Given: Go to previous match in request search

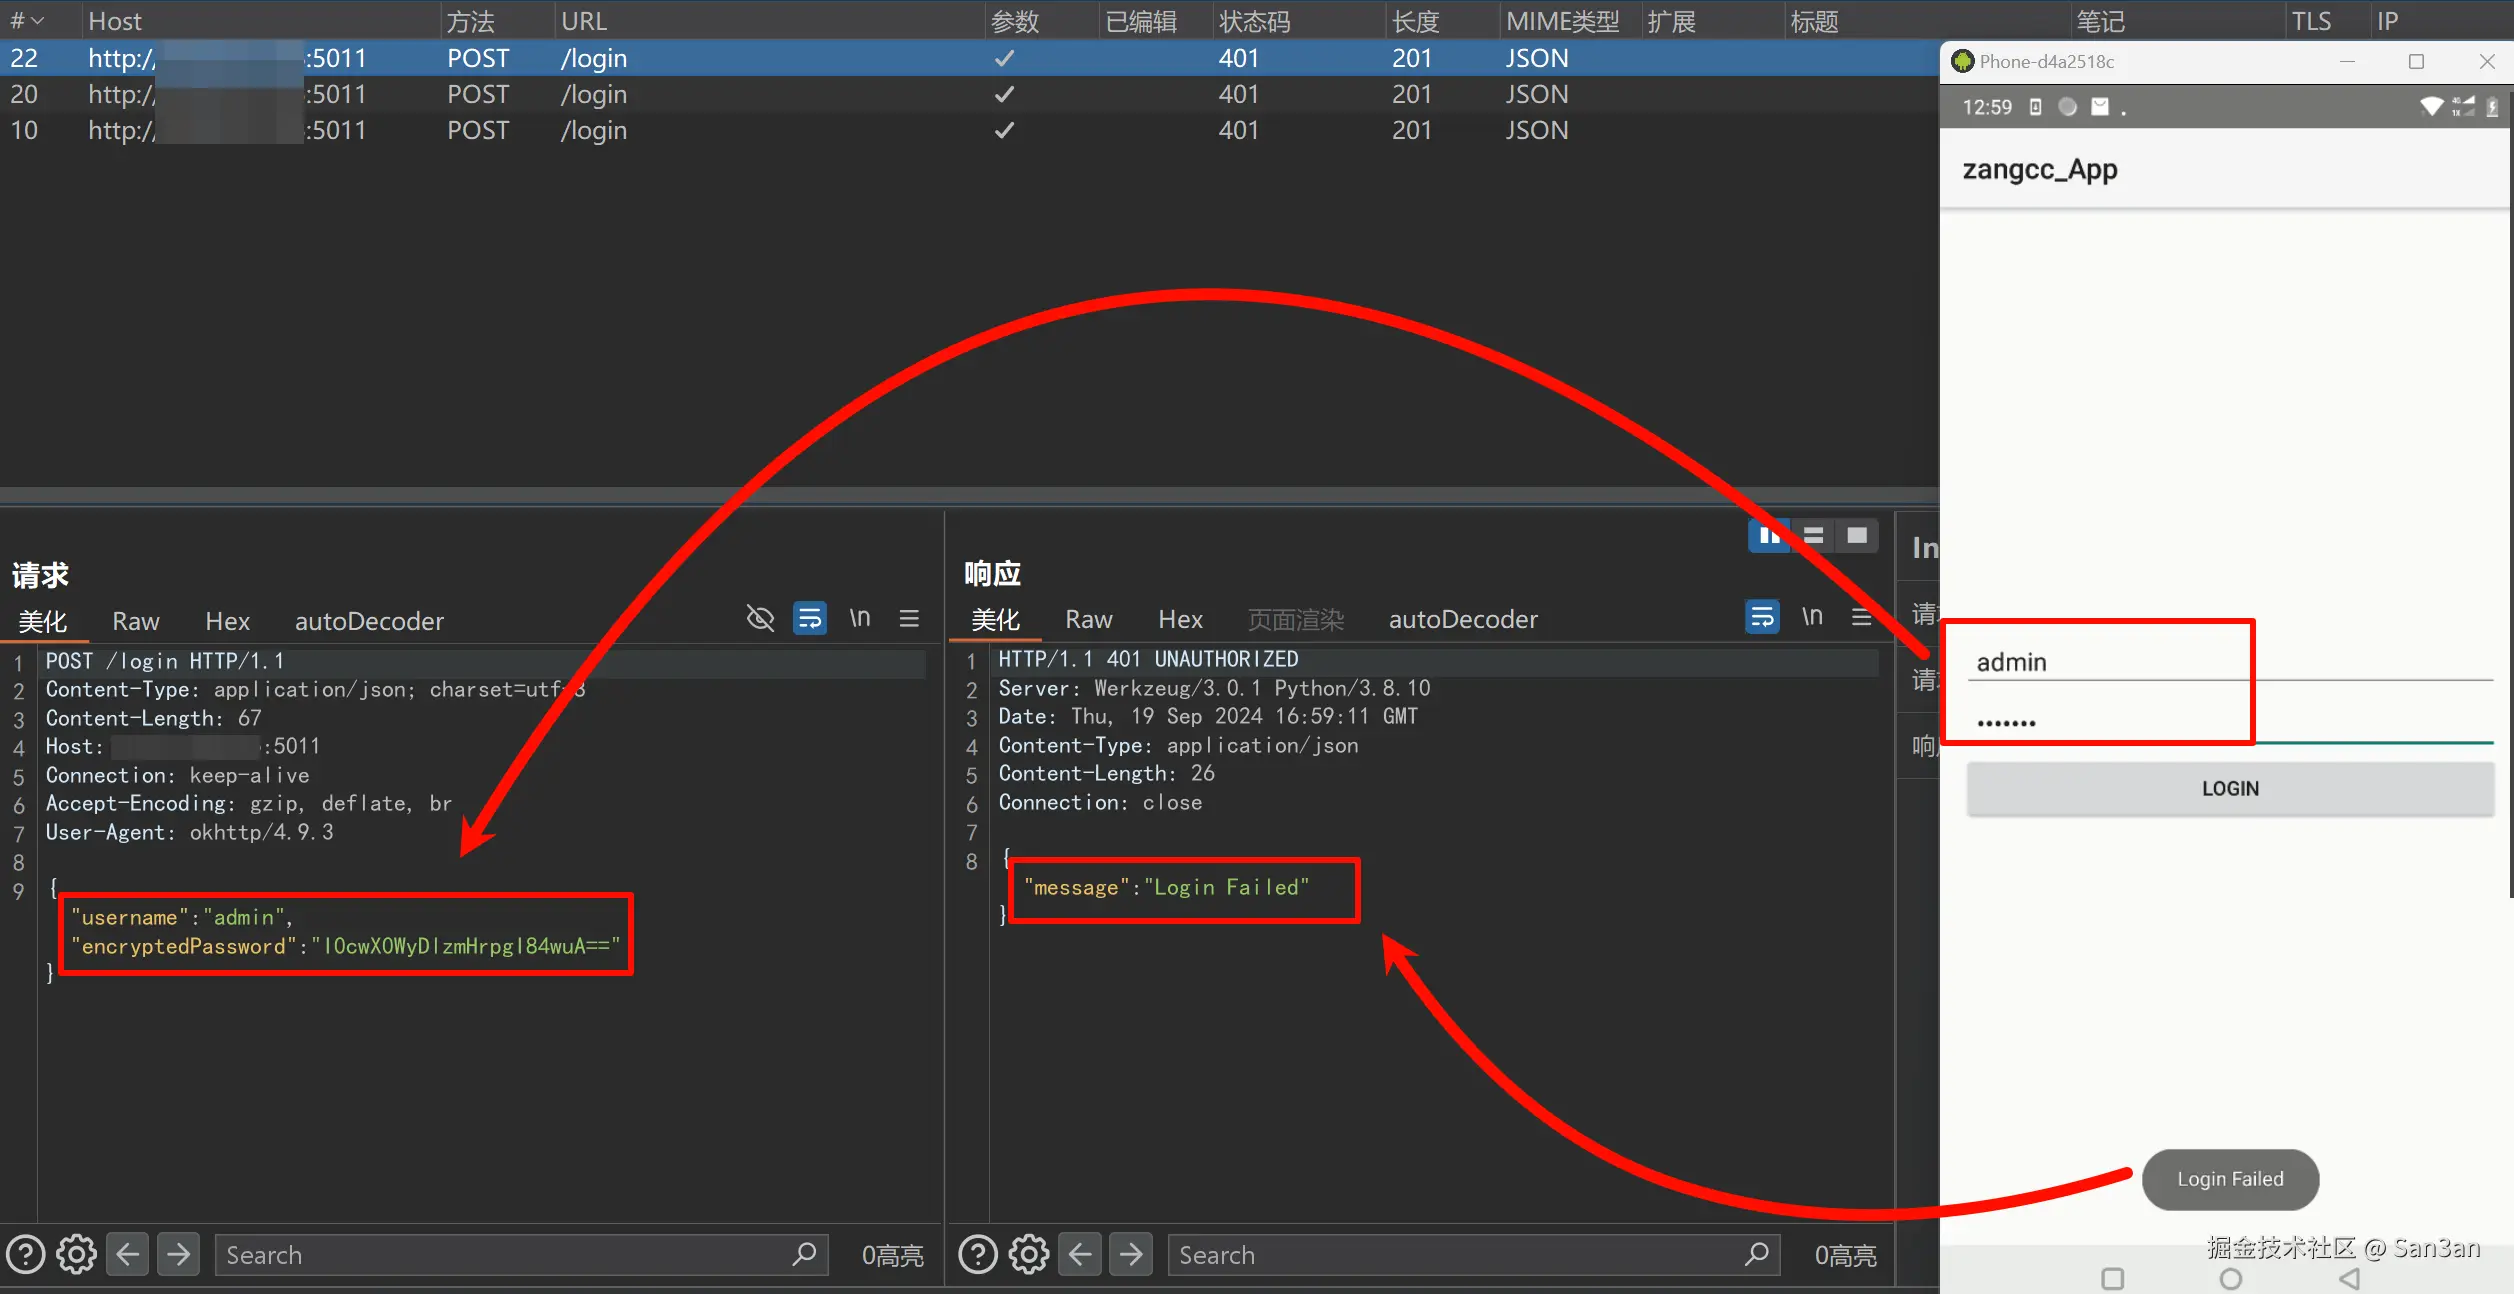Looking at the screenshot, I should (127, 1254).
